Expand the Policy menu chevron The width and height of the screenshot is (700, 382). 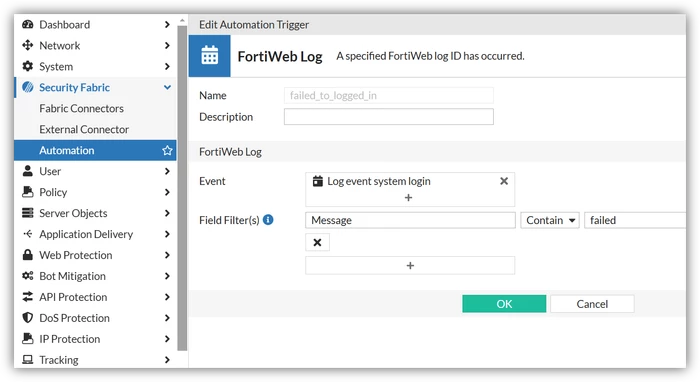tap(167, 192)
